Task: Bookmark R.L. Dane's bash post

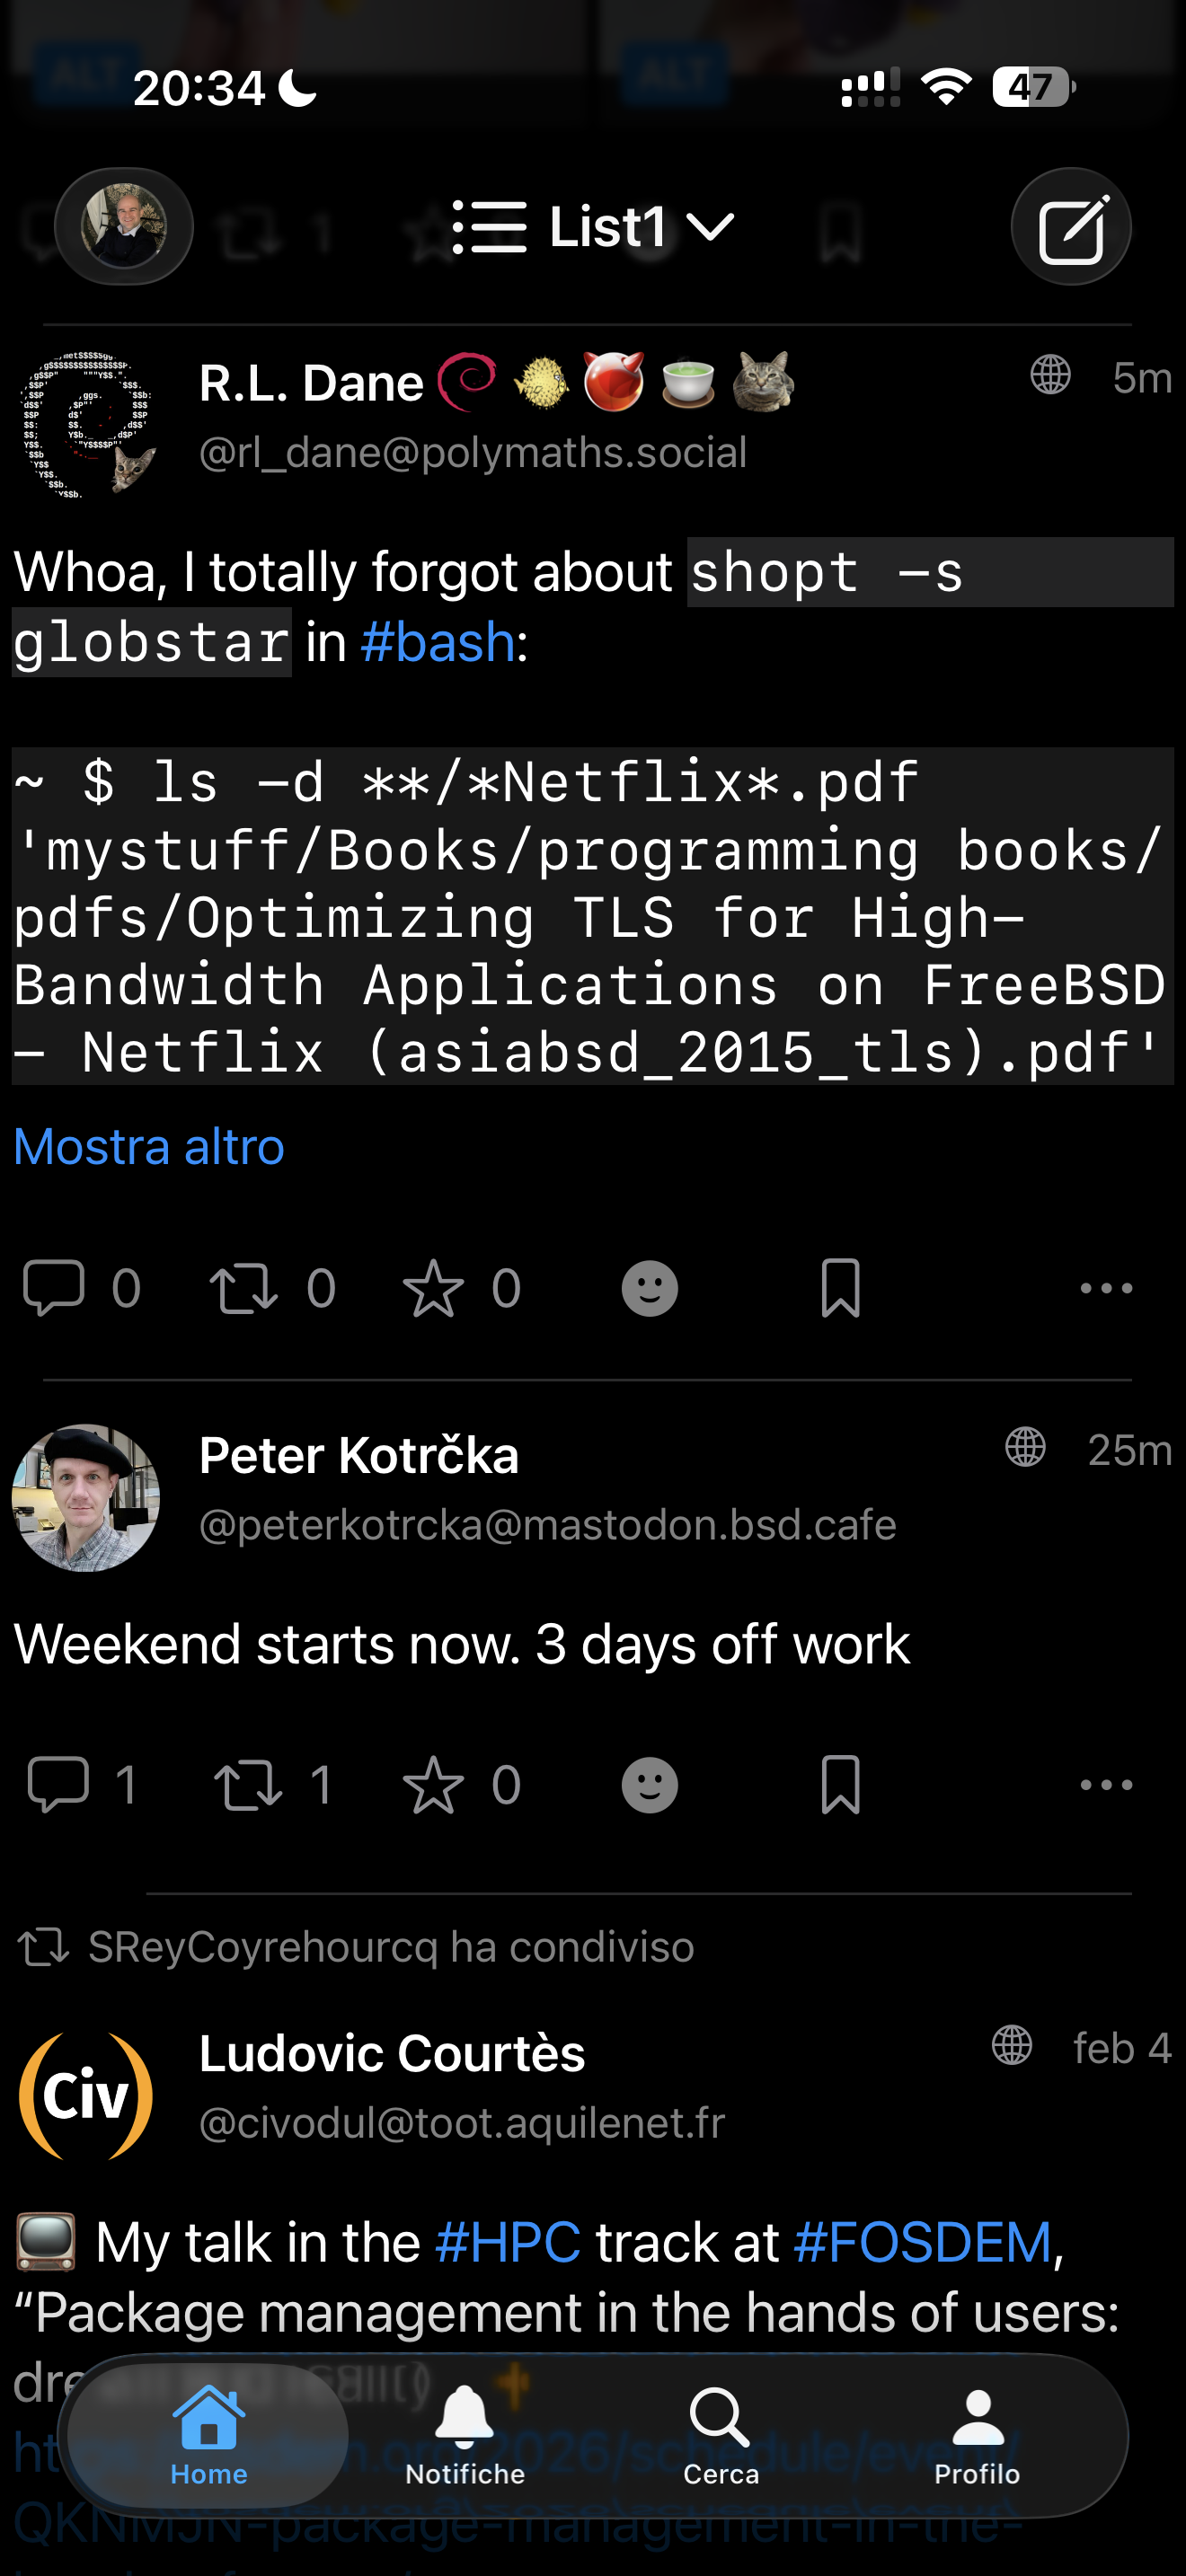Action: [840, 1287]
